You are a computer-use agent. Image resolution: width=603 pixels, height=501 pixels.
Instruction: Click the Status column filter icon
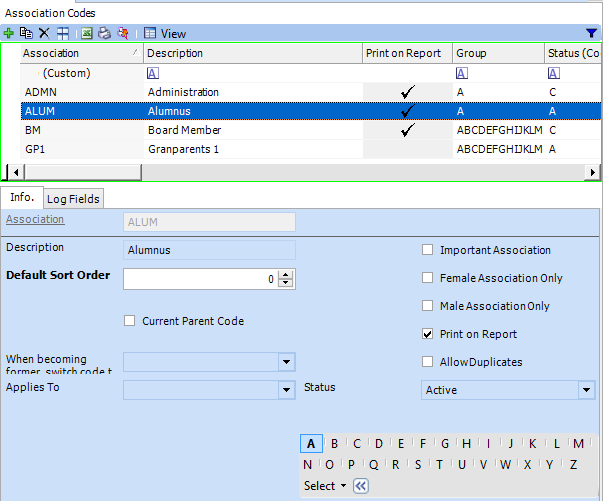tap(554, 73)
